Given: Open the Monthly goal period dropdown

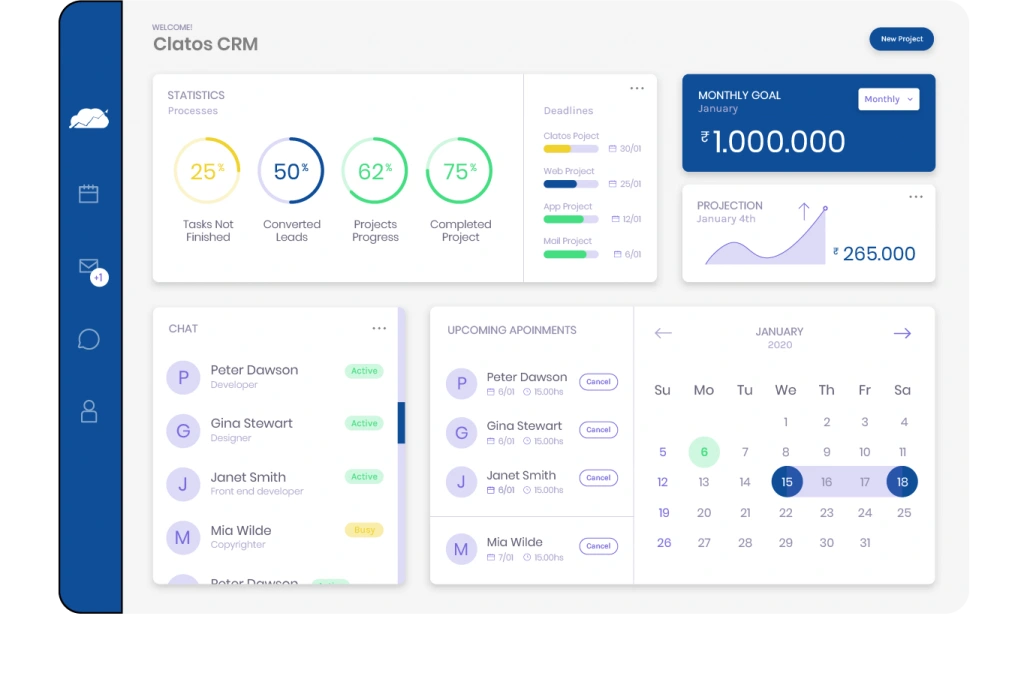Looking at the screenshot, I should click(888, 99).
